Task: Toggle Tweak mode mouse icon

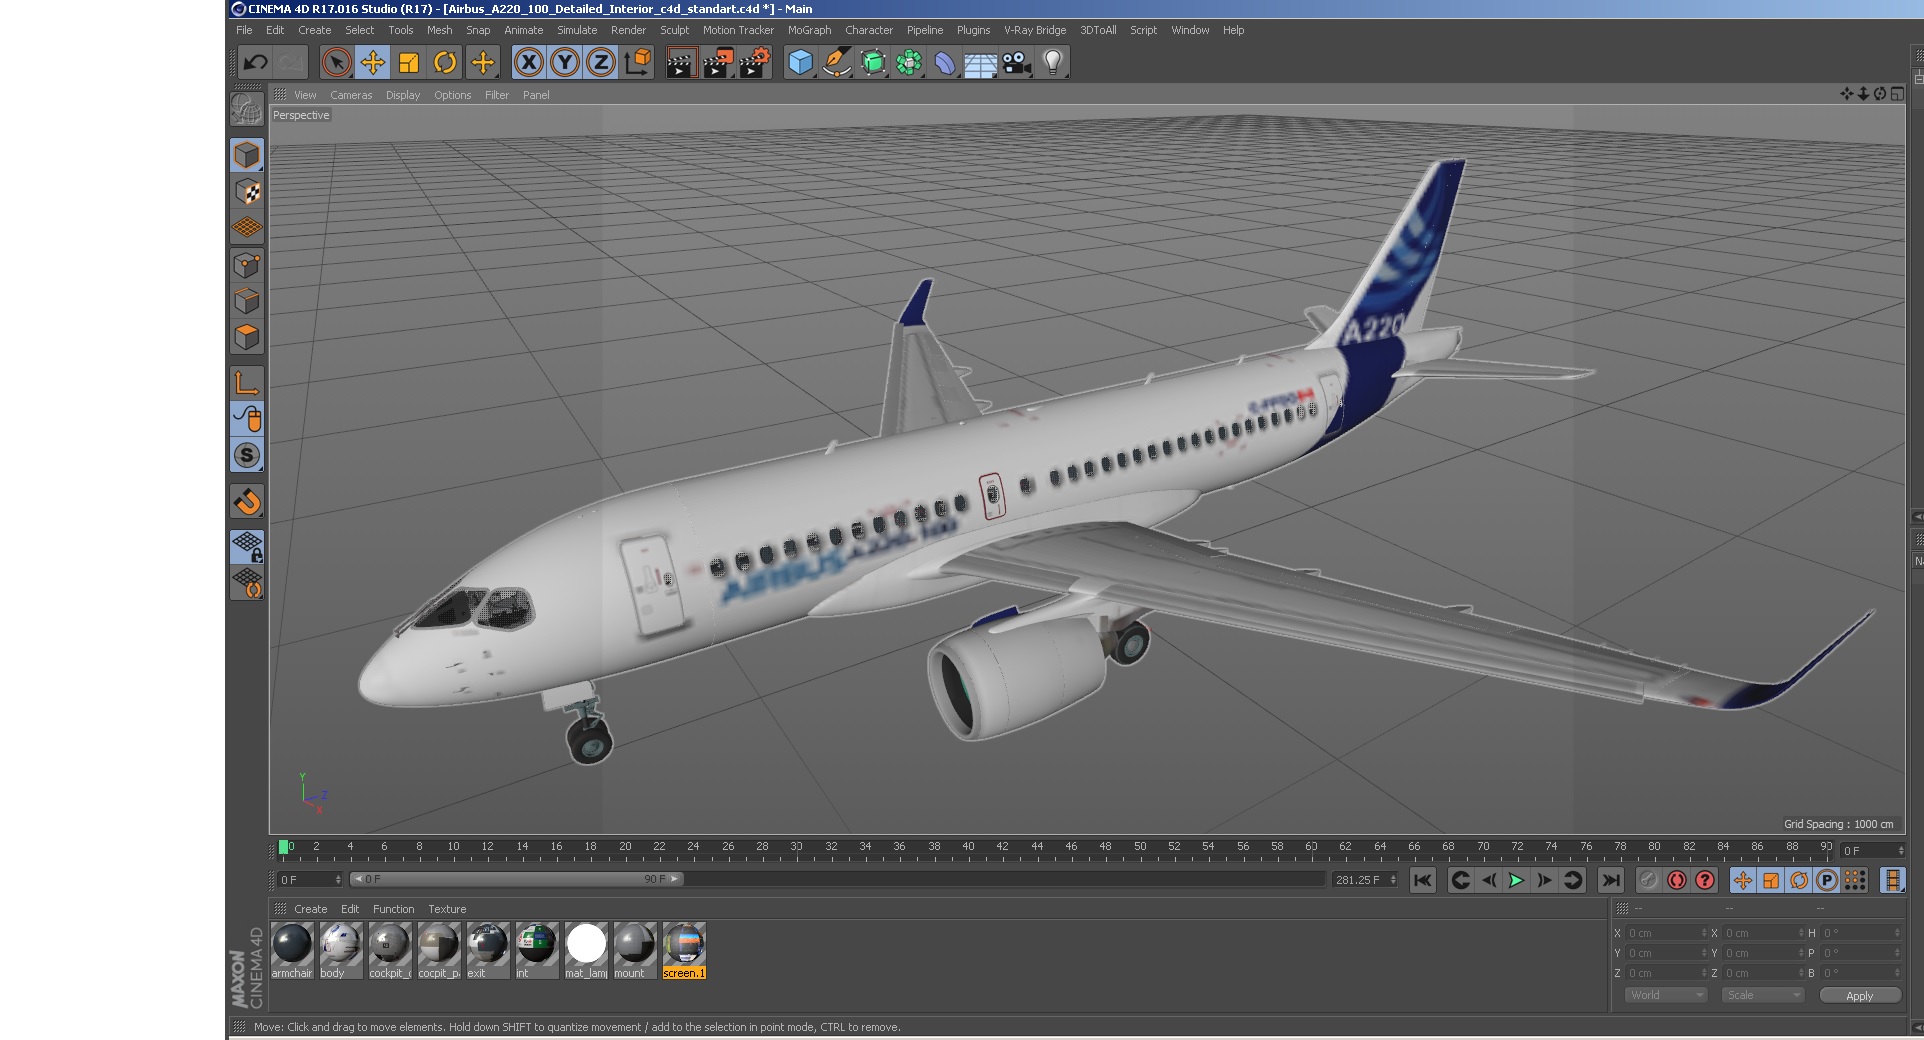Action: (247, 418)
